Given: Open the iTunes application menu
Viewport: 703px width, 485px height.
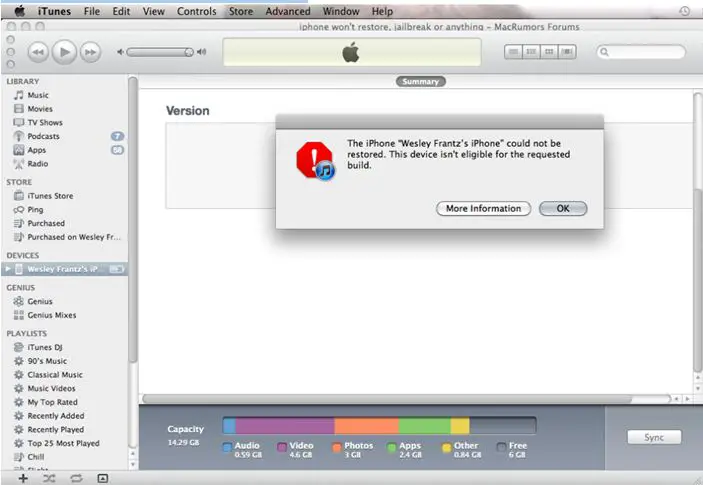Looking at the screenshot, I should coord(54,11).
